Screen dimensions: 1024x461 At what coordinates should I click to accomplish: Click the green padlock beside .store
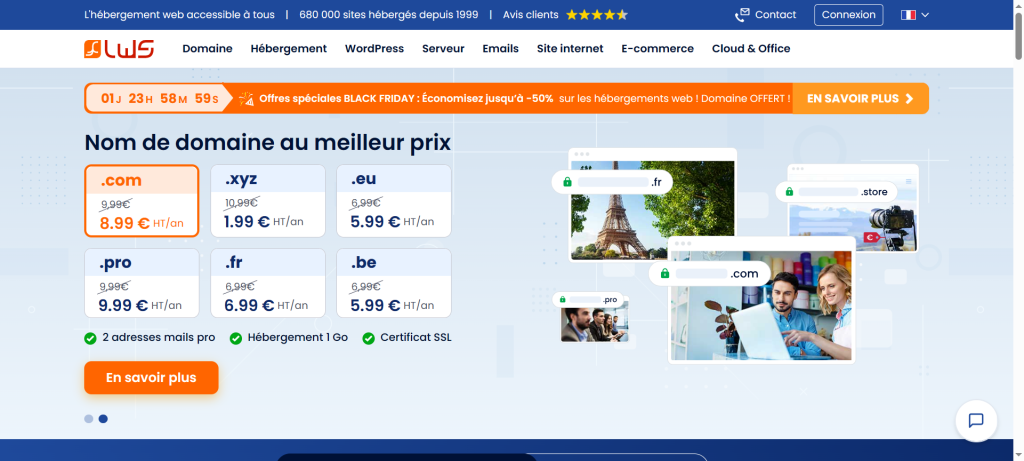pos(789,191)
